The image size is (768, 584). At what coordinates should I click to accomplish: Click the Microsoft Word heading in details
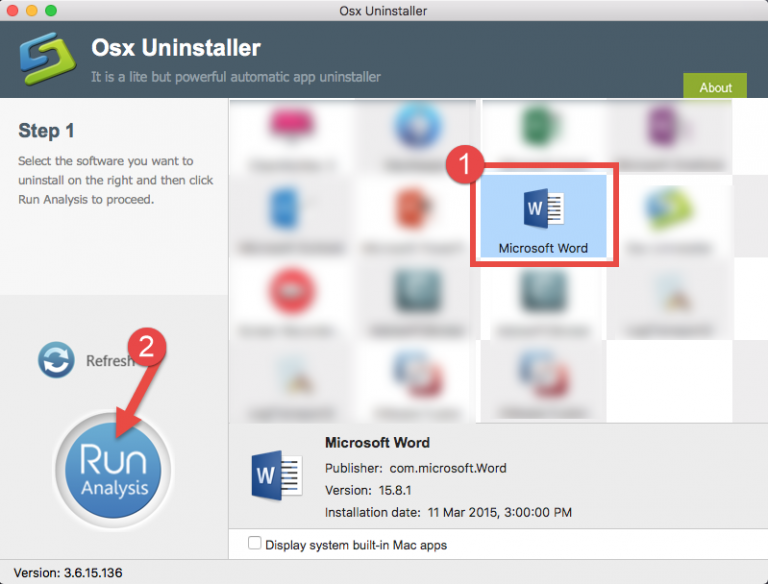click(377, 442)
